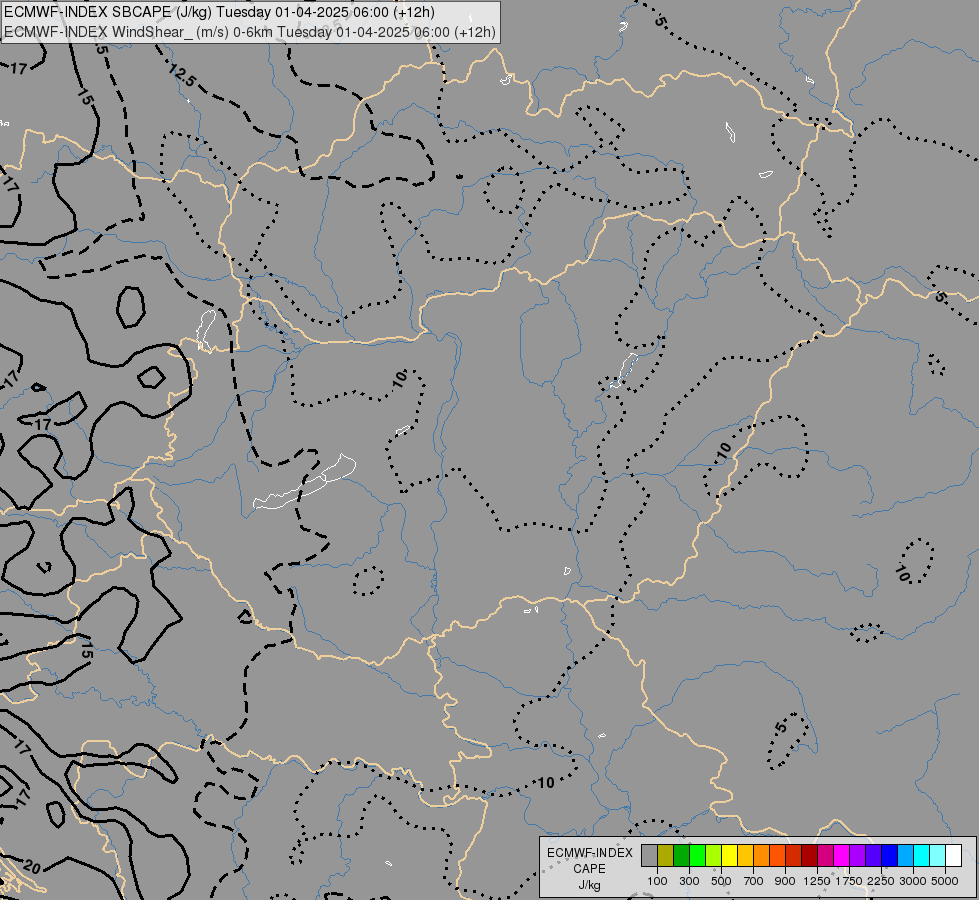
Task: Select the legend value 5000
Action: click(945, 881)
